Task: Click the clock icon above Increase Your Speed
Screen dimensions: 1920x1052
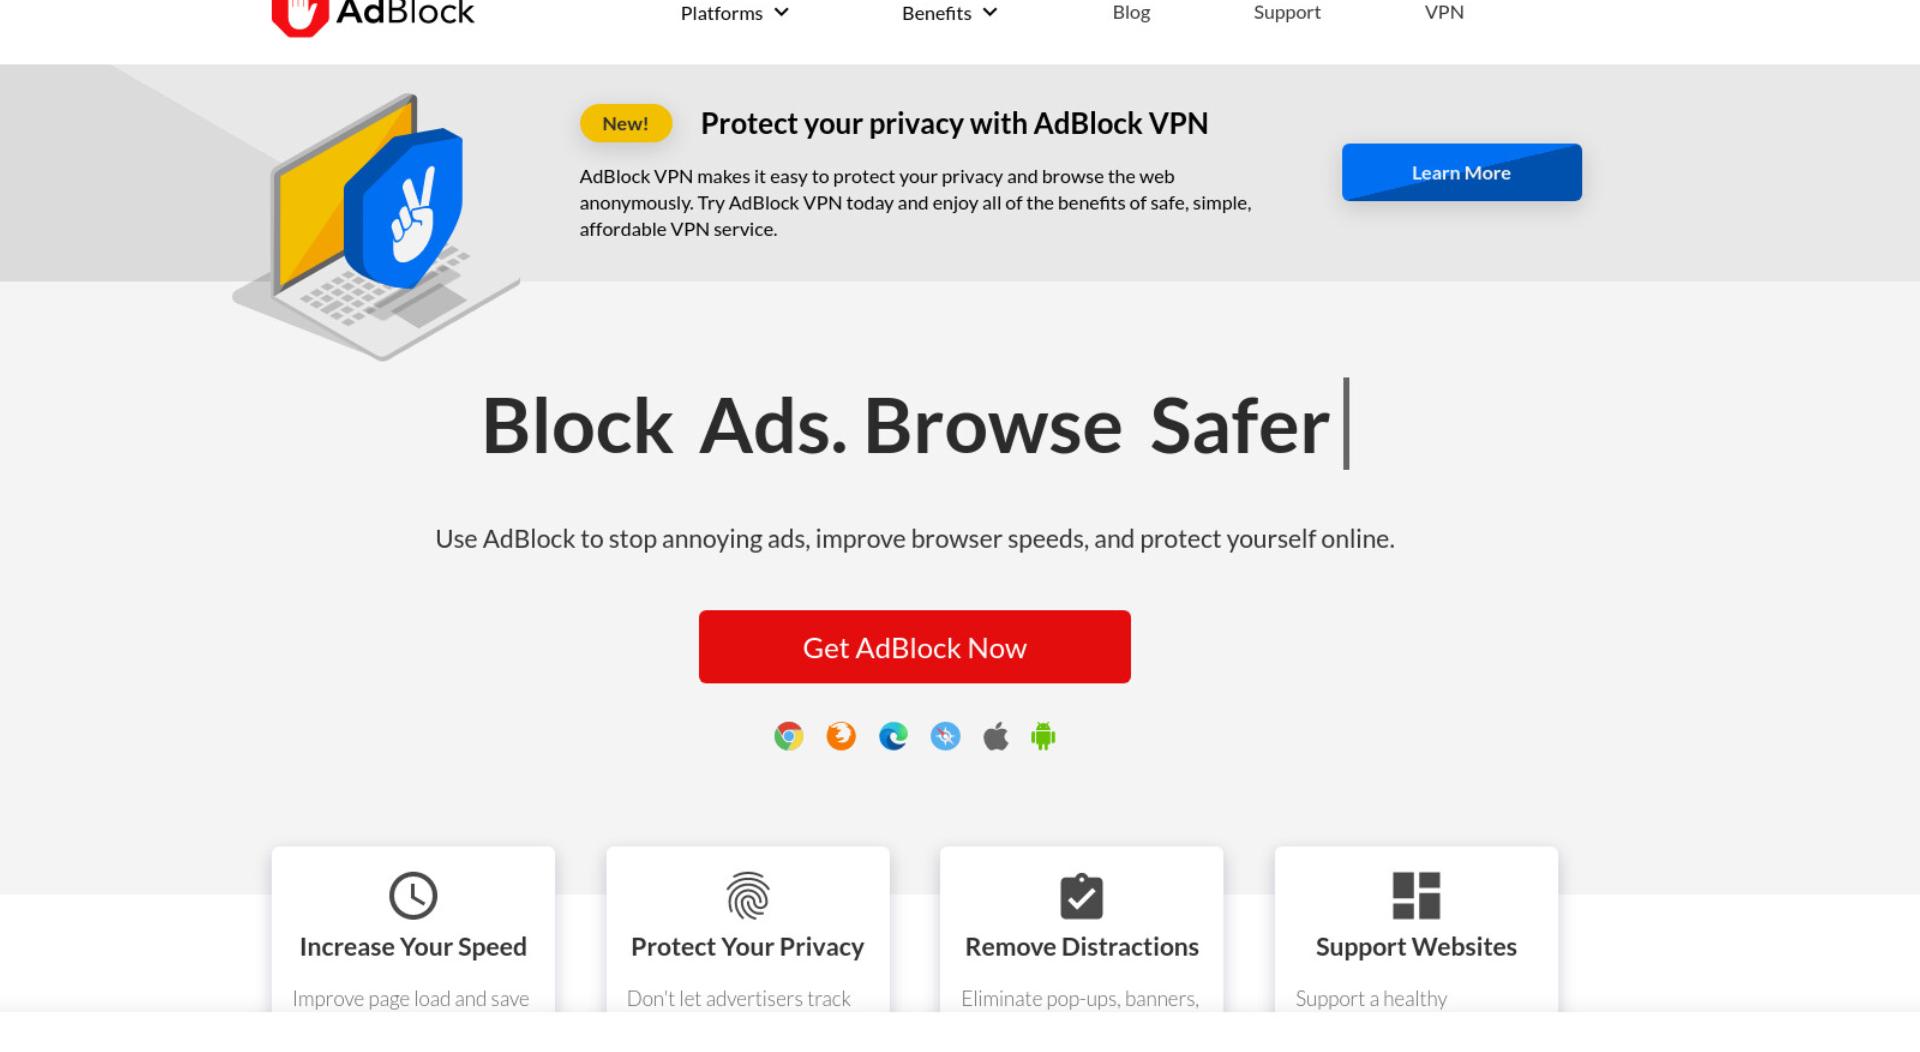Action: [x=413, y=895]
